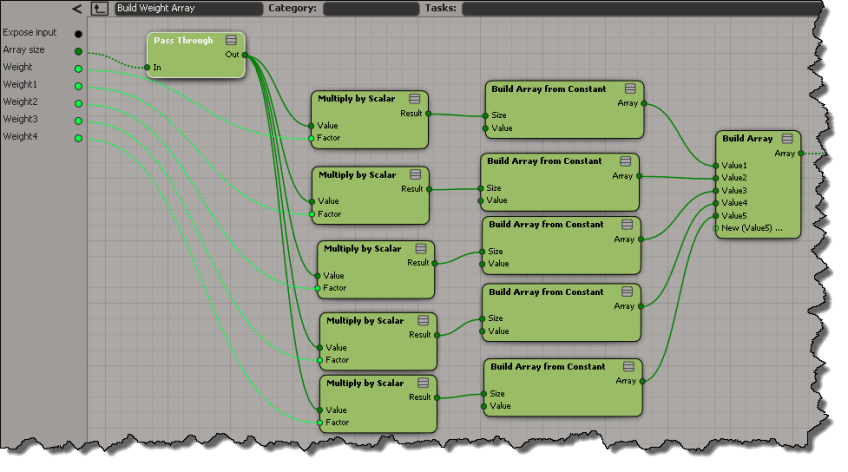Click the Pass Through node's menu icon
Viewport: 848px width, 472px height.
[231, 40]
